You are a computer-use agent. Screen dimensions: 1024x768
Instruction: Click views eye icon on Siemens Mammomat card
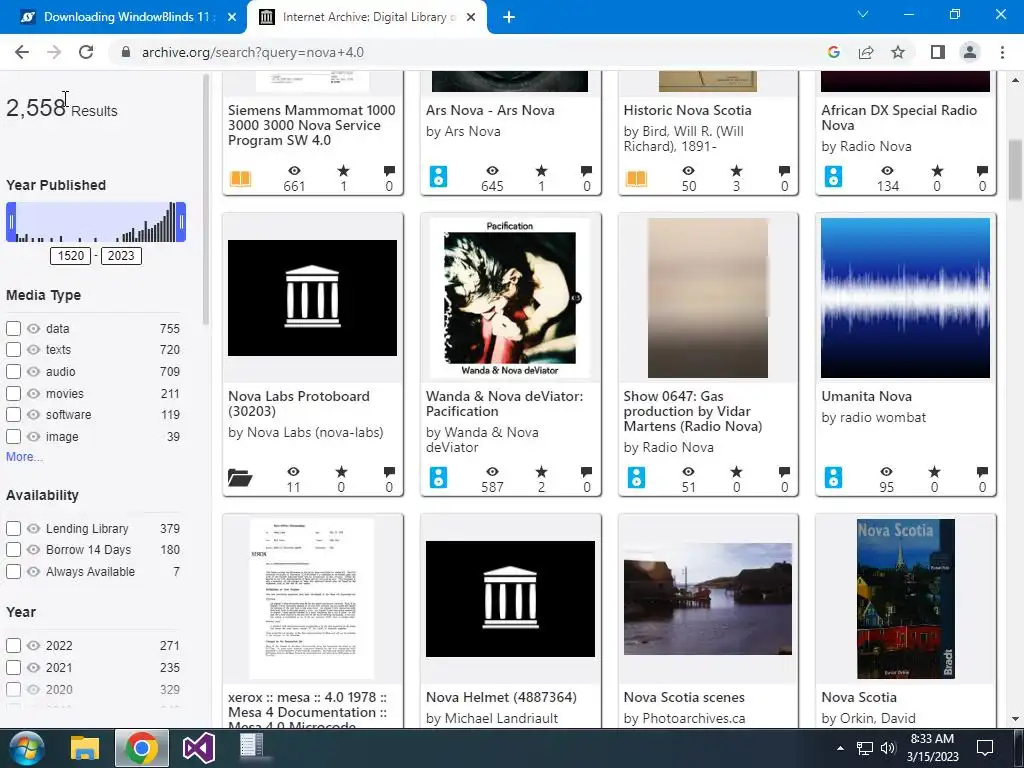[295, 170]
